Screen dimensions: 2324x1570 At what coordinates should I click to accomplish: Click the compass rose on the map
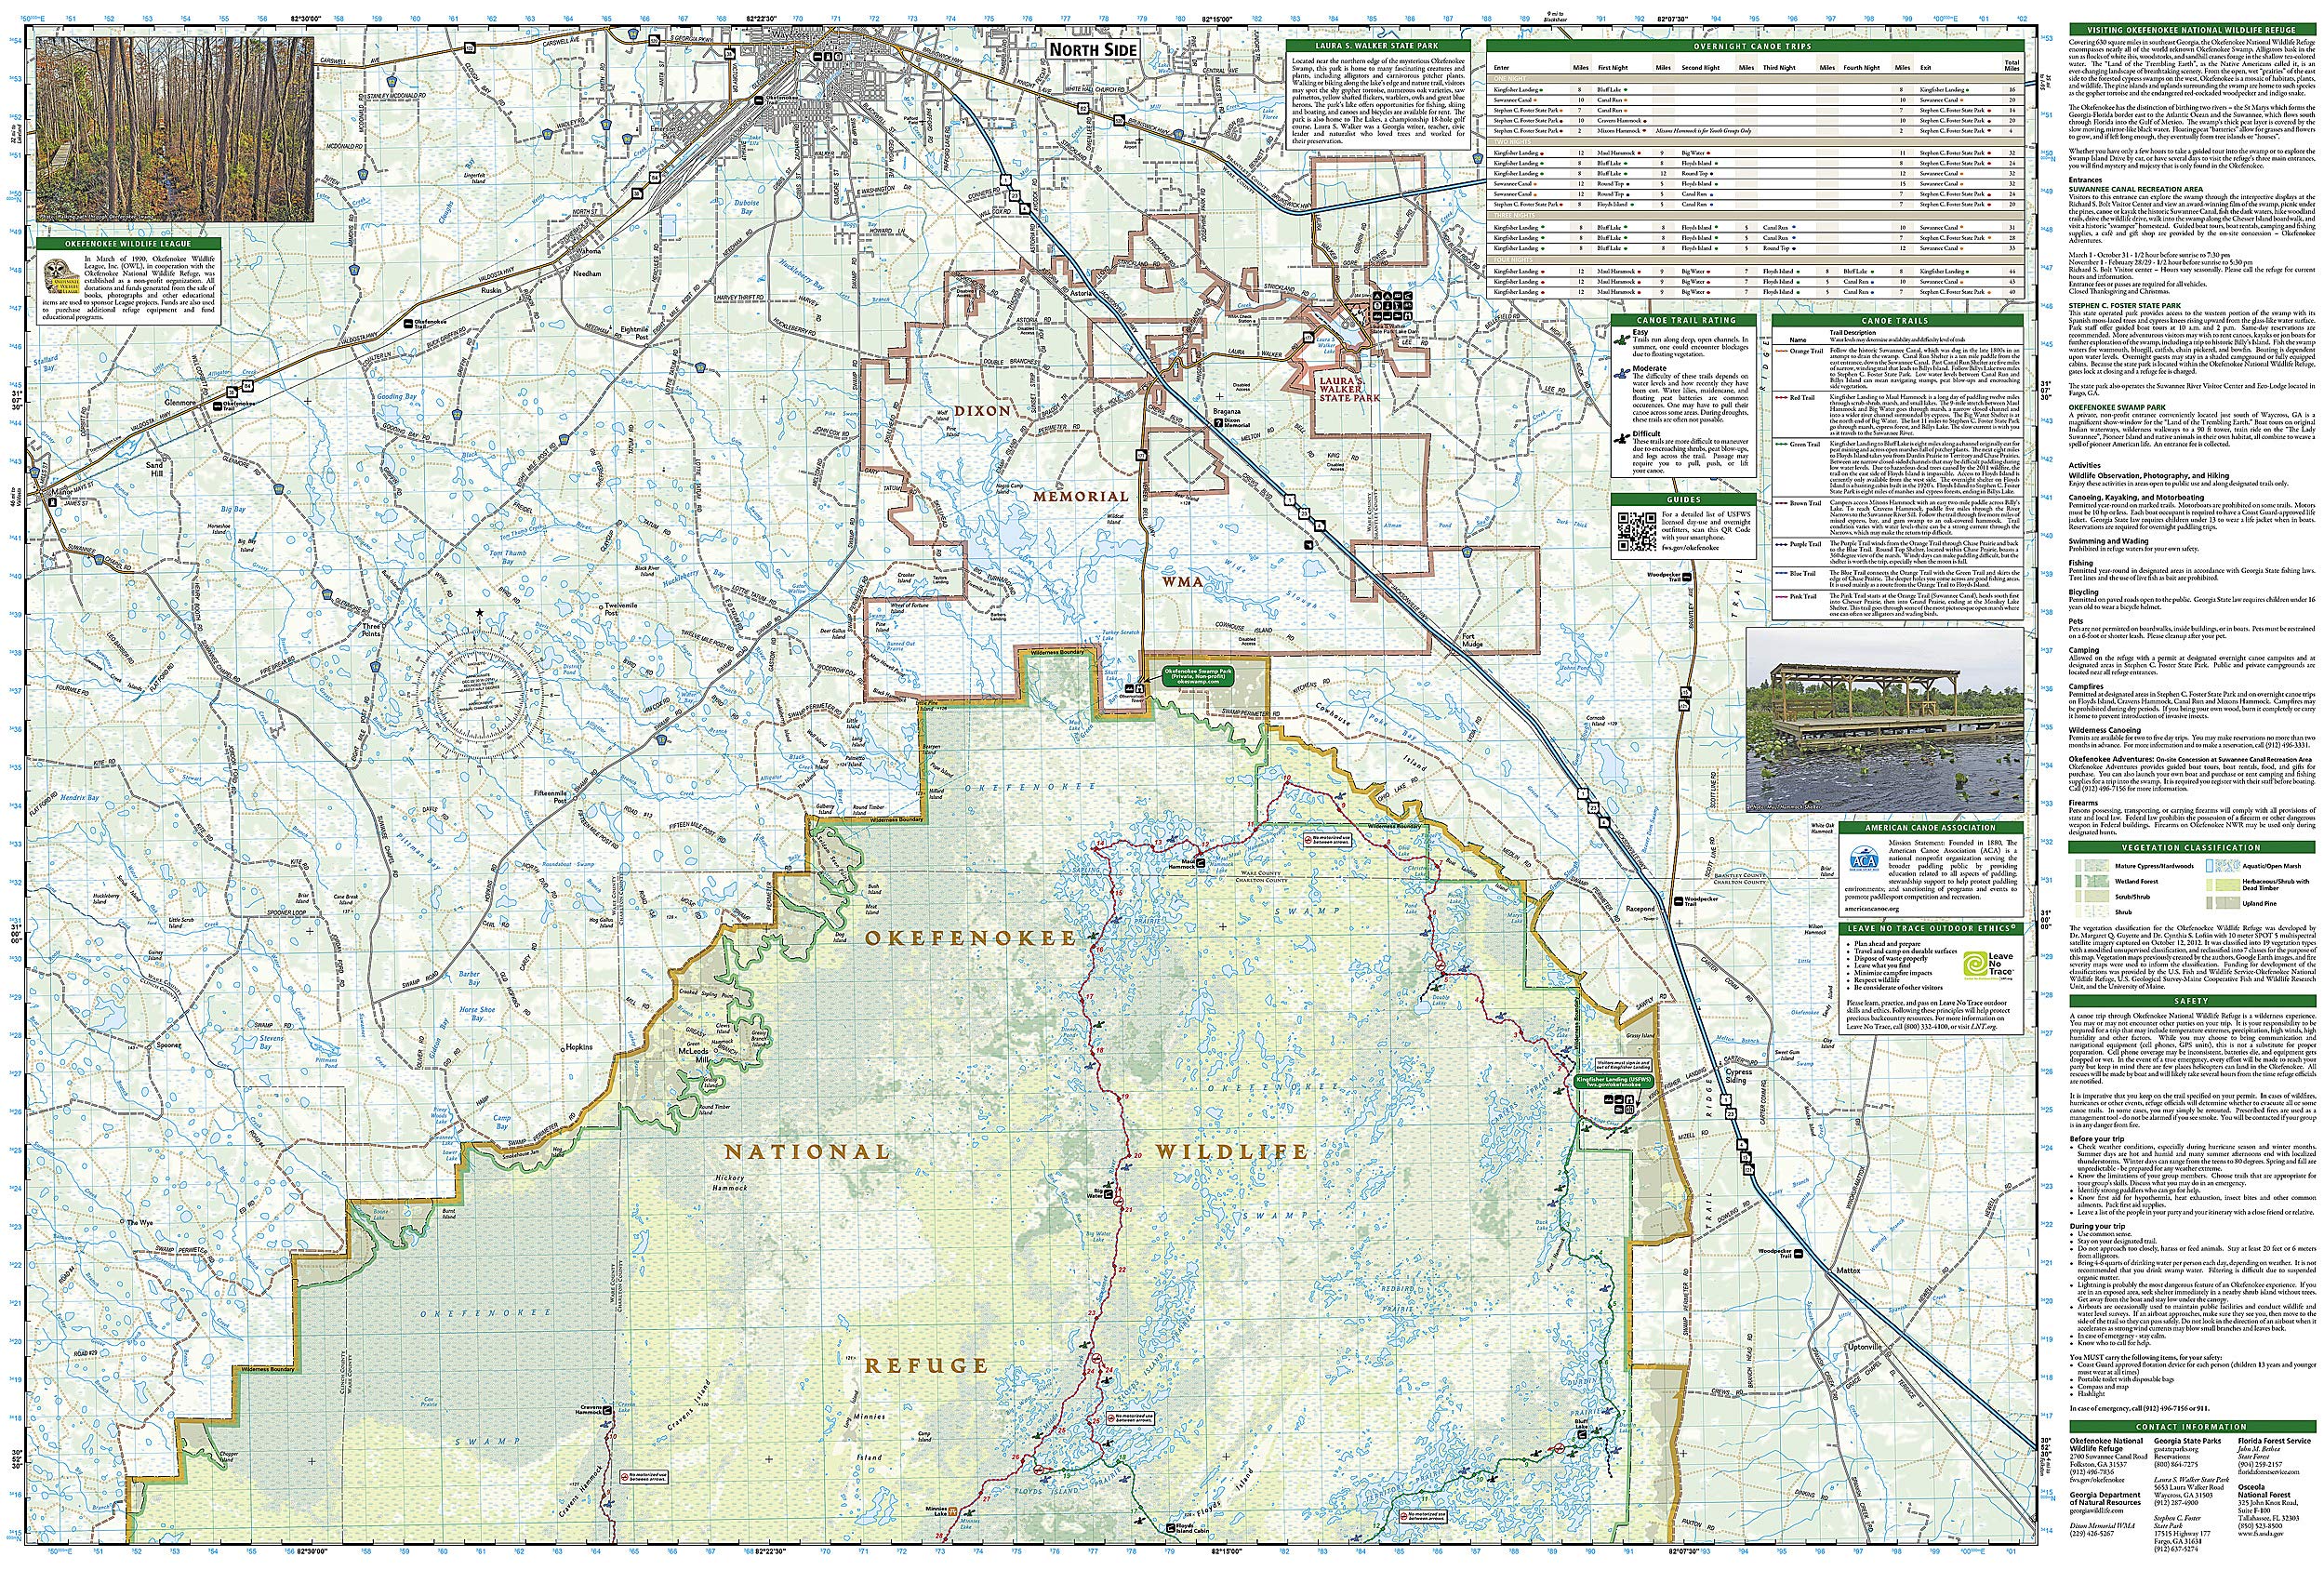tap(480, 694)
